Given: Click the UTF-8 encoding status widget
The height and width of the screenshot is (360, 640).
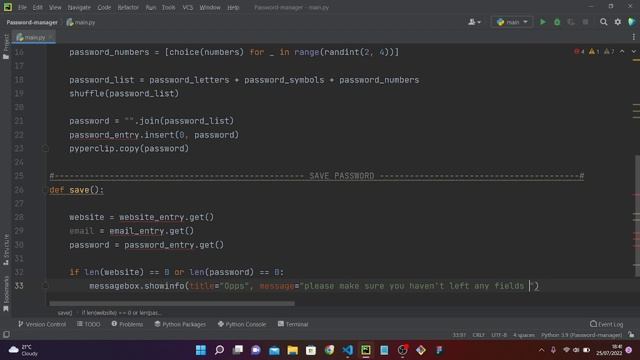Looking at the screenshot, I should [x=499, y=335].
